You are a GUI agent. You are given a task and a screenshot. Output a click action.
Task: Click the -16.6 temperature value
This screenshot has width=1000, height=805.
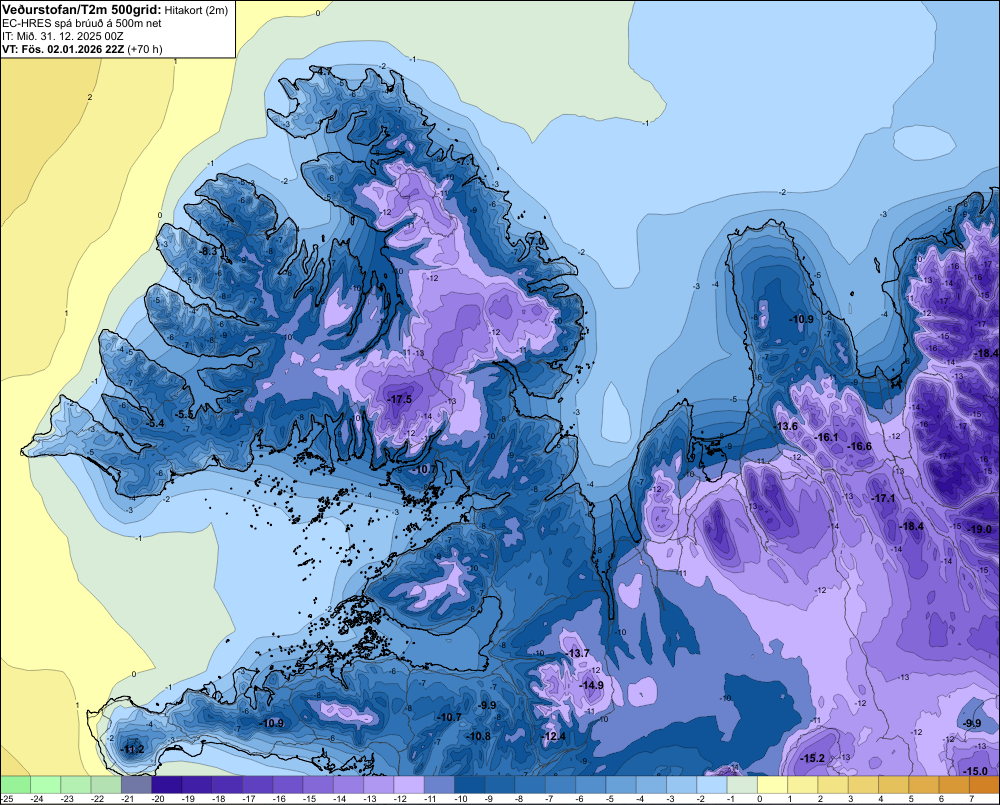point(859,446)
